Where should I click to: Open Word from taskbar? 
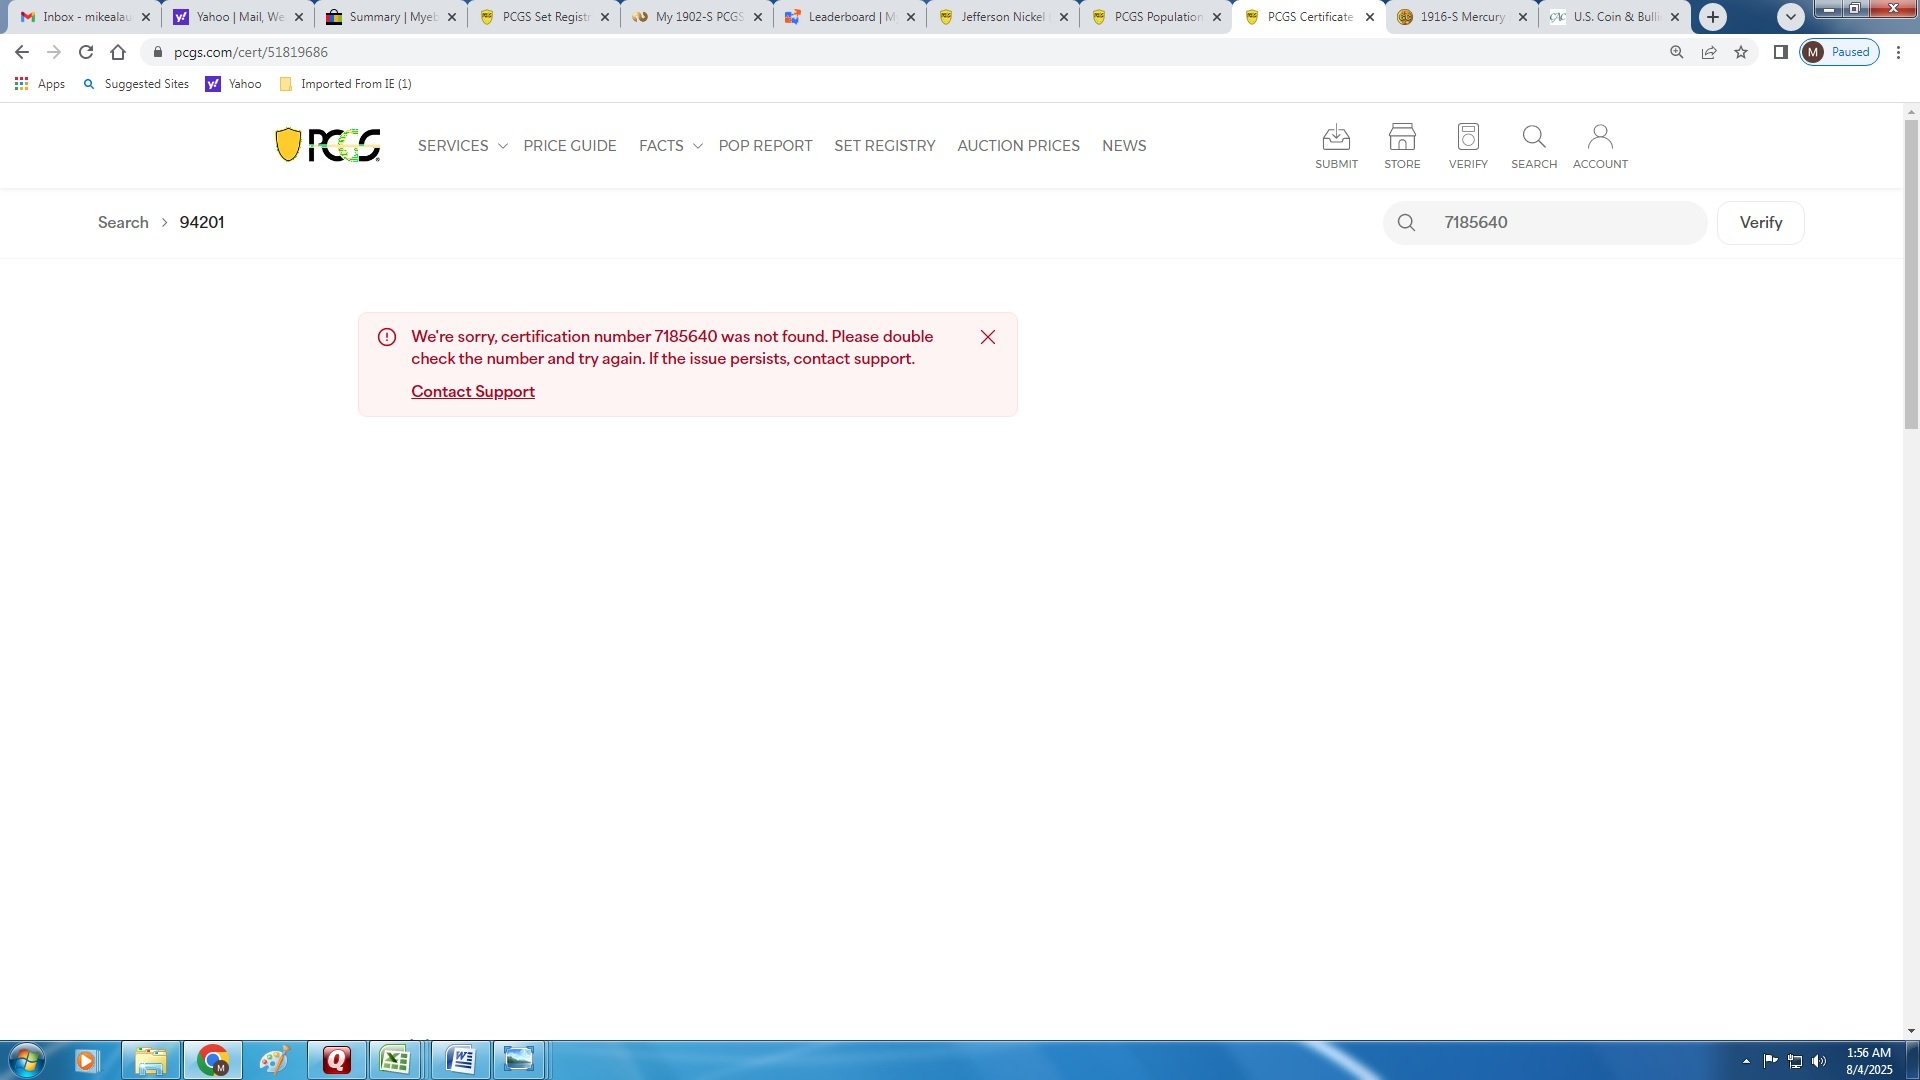[460, 1060]
